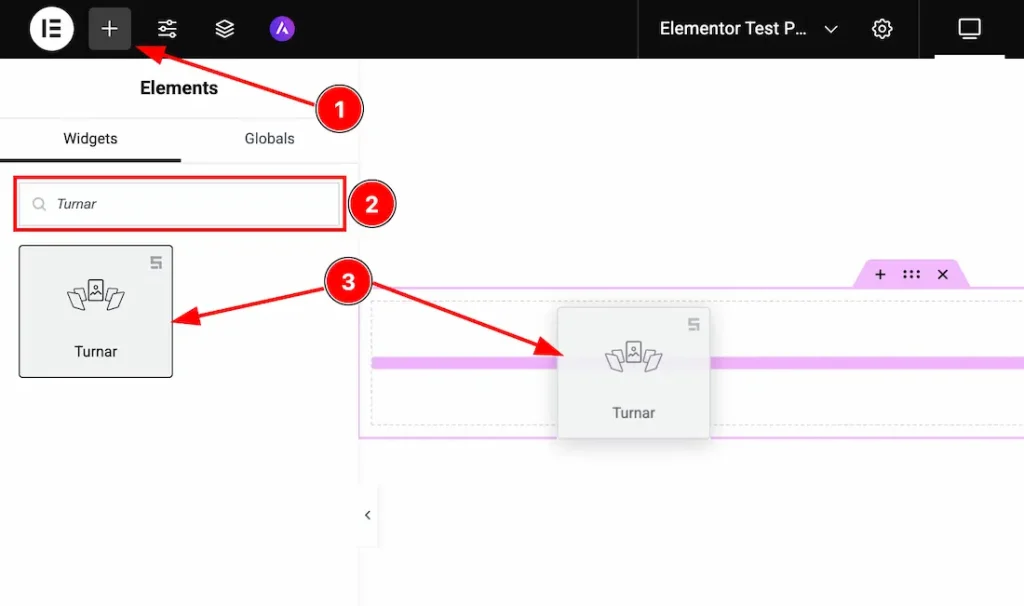Switch to the Widgets tab
Image resolution: width=1024 pixels, height=606 pixels.
click(91, 139)
